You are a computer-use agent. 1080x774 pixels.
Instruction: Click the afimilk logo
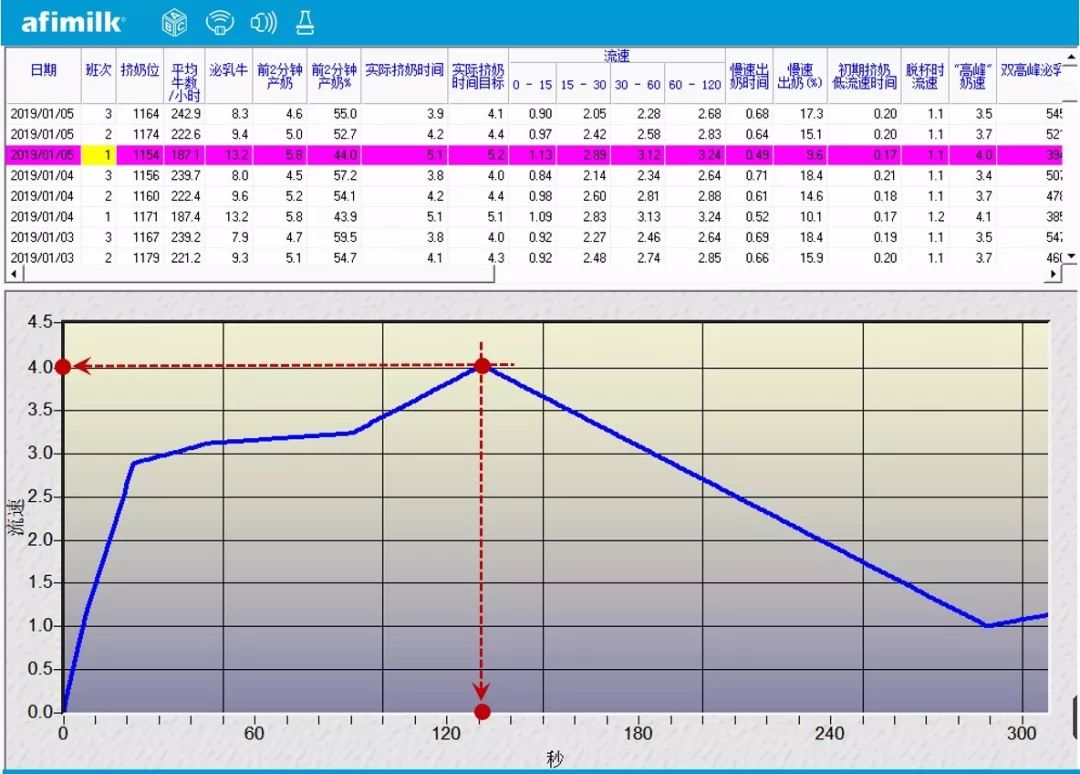pos(73,22)
